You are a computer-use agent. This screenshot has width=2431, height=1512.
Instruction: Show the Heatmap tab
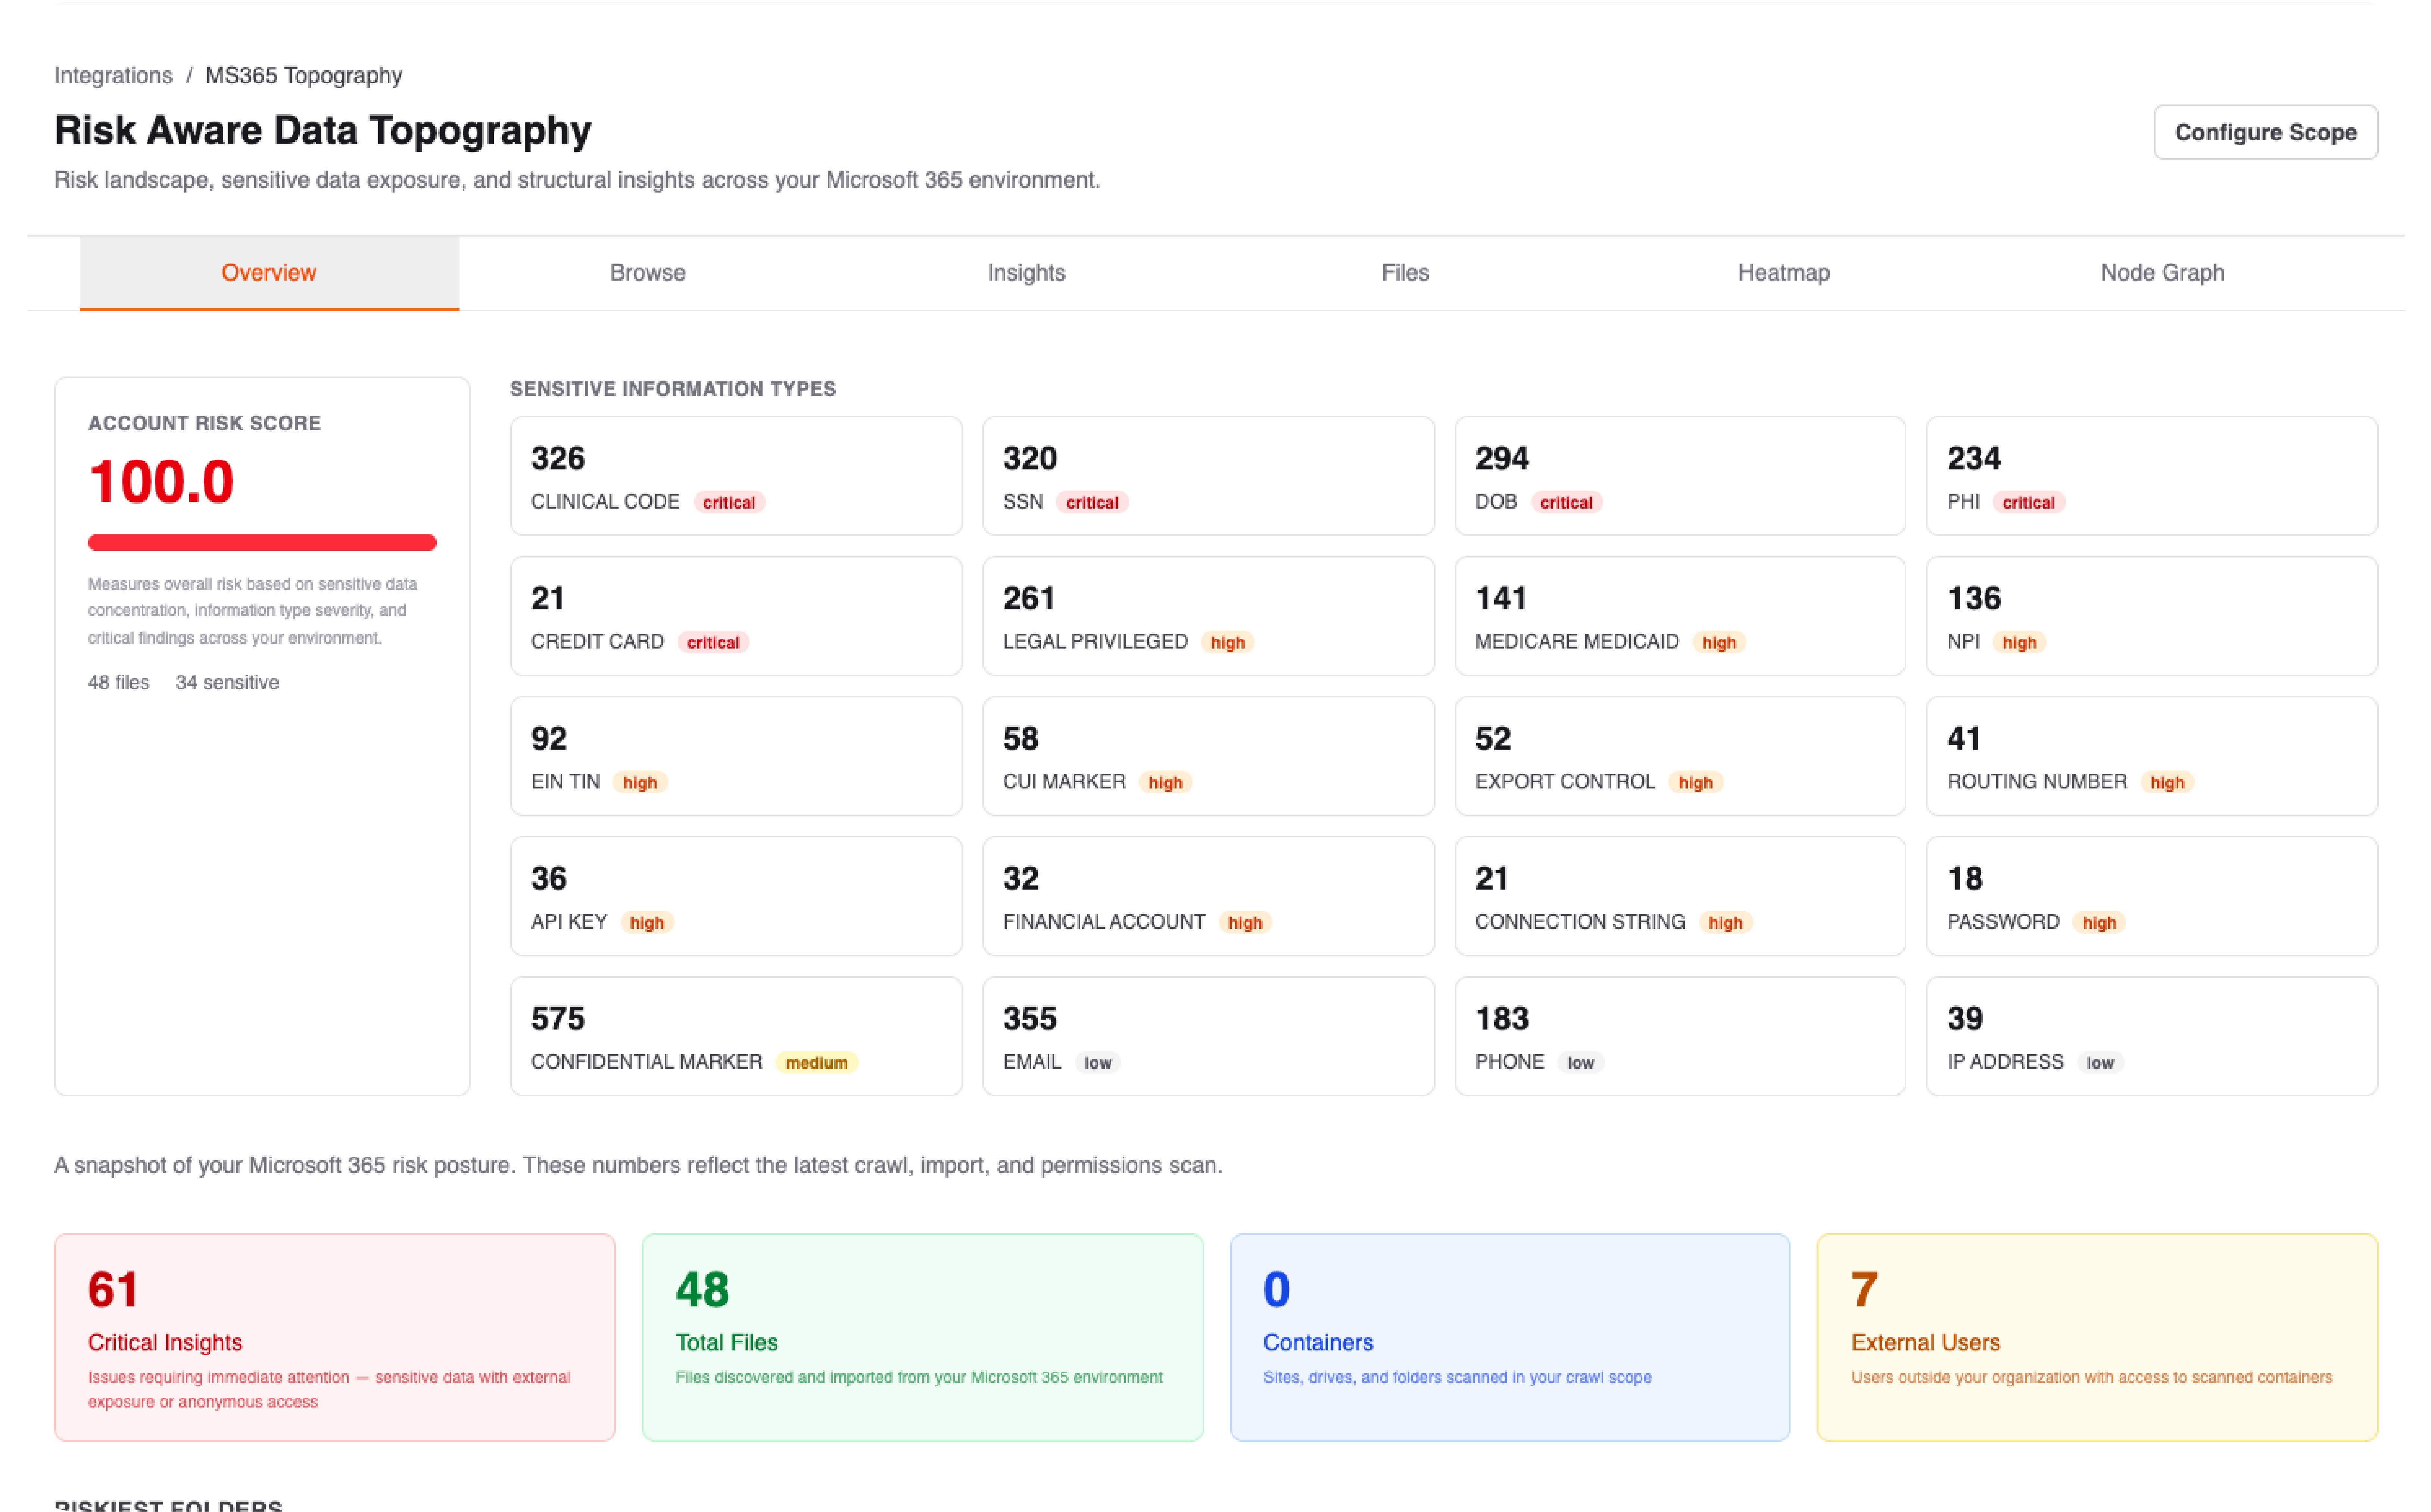pyautogui.click(x=1784, y=273)
